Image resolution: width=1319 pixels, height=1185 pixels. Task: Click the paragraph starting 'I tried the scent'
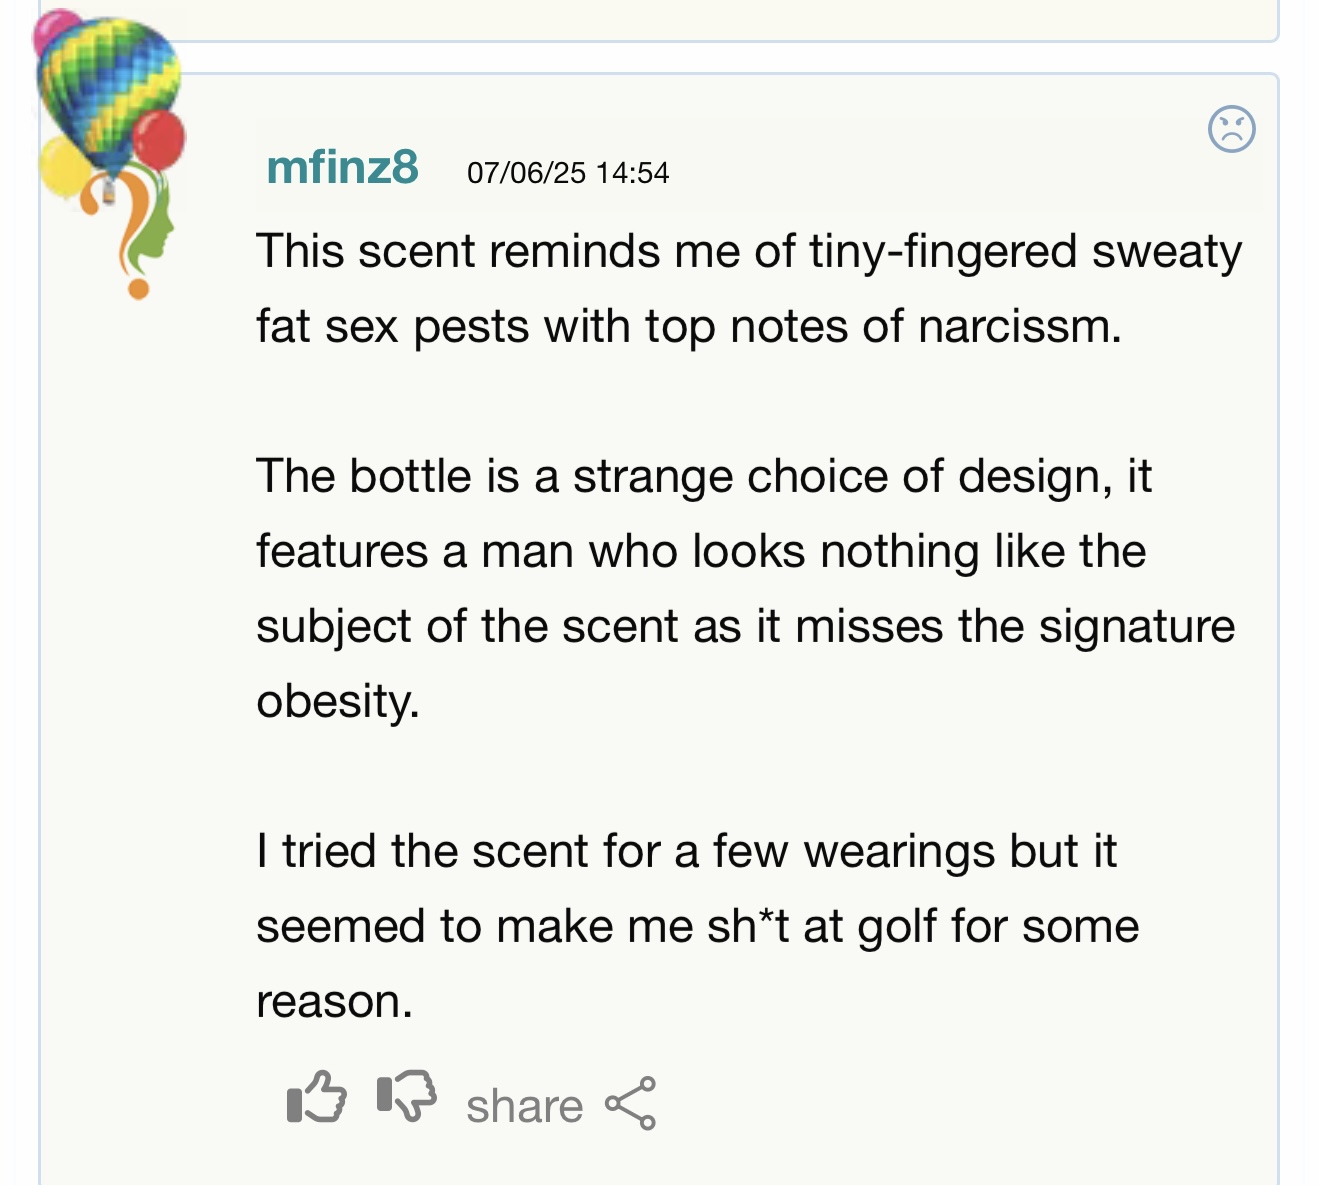coord(697,926)
